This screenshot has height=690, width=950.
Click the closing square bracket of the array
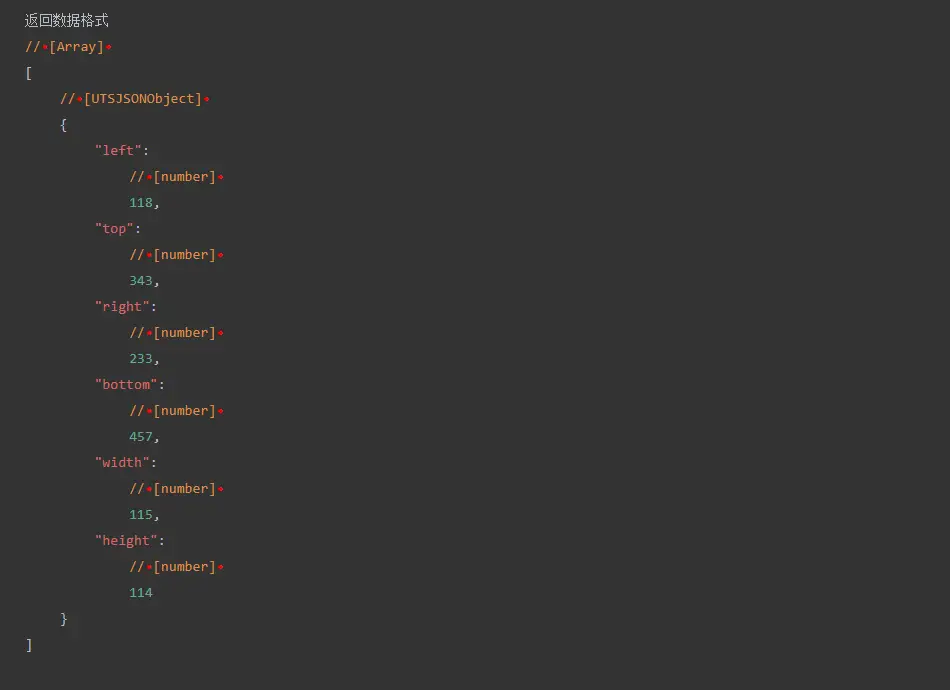[x=29, y=645]
